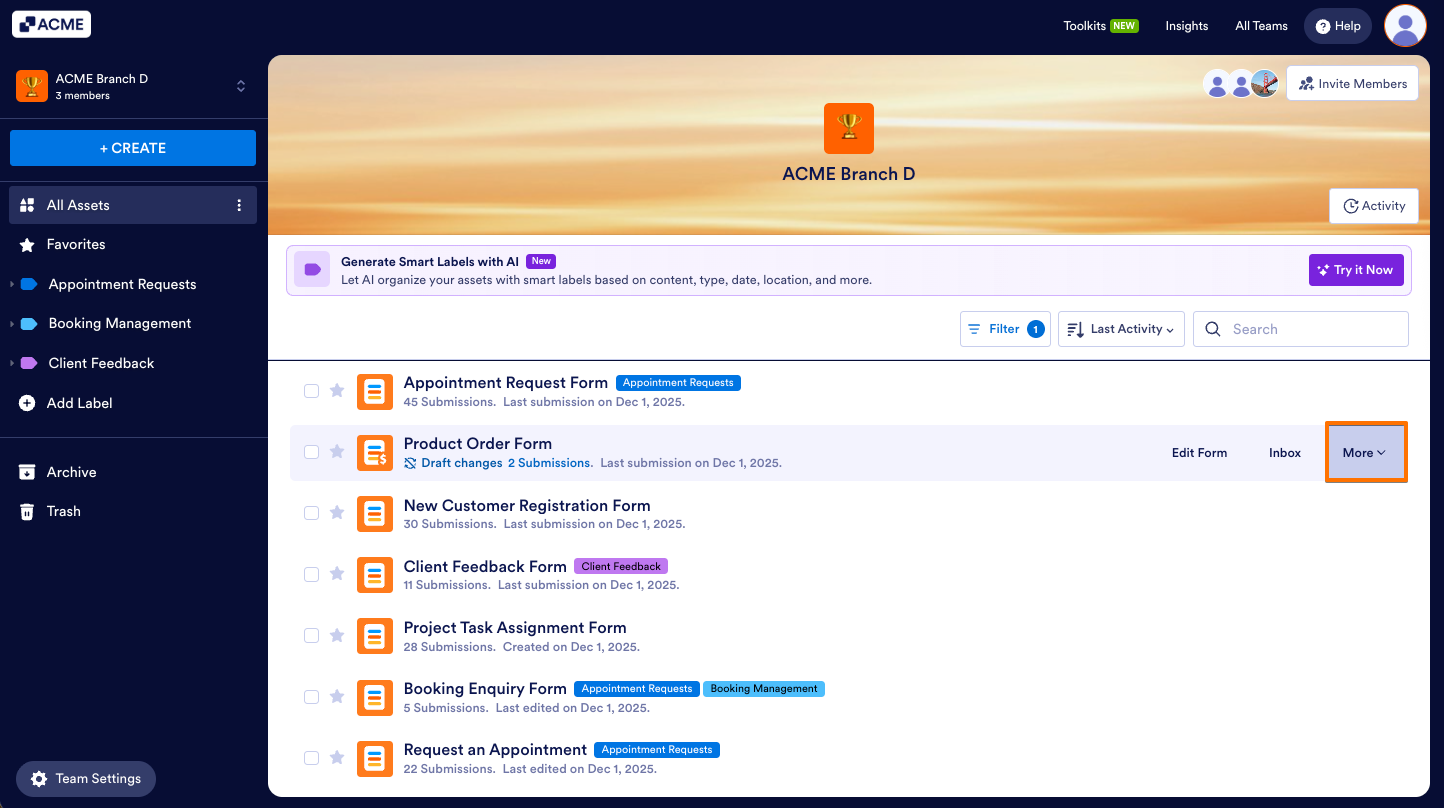
Task: Click the magnifier icon in search box
Action: [x=1213, y=329]
